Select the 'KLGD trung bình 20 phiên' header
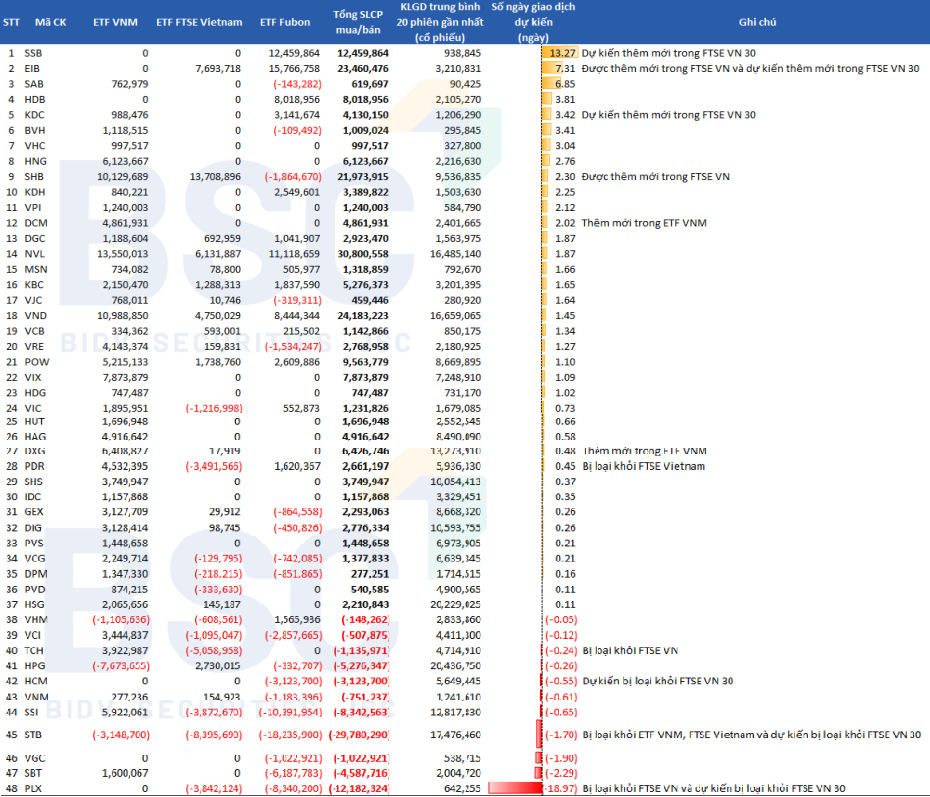The width and height of the screenshot is (930, 797). pos(439,23)
